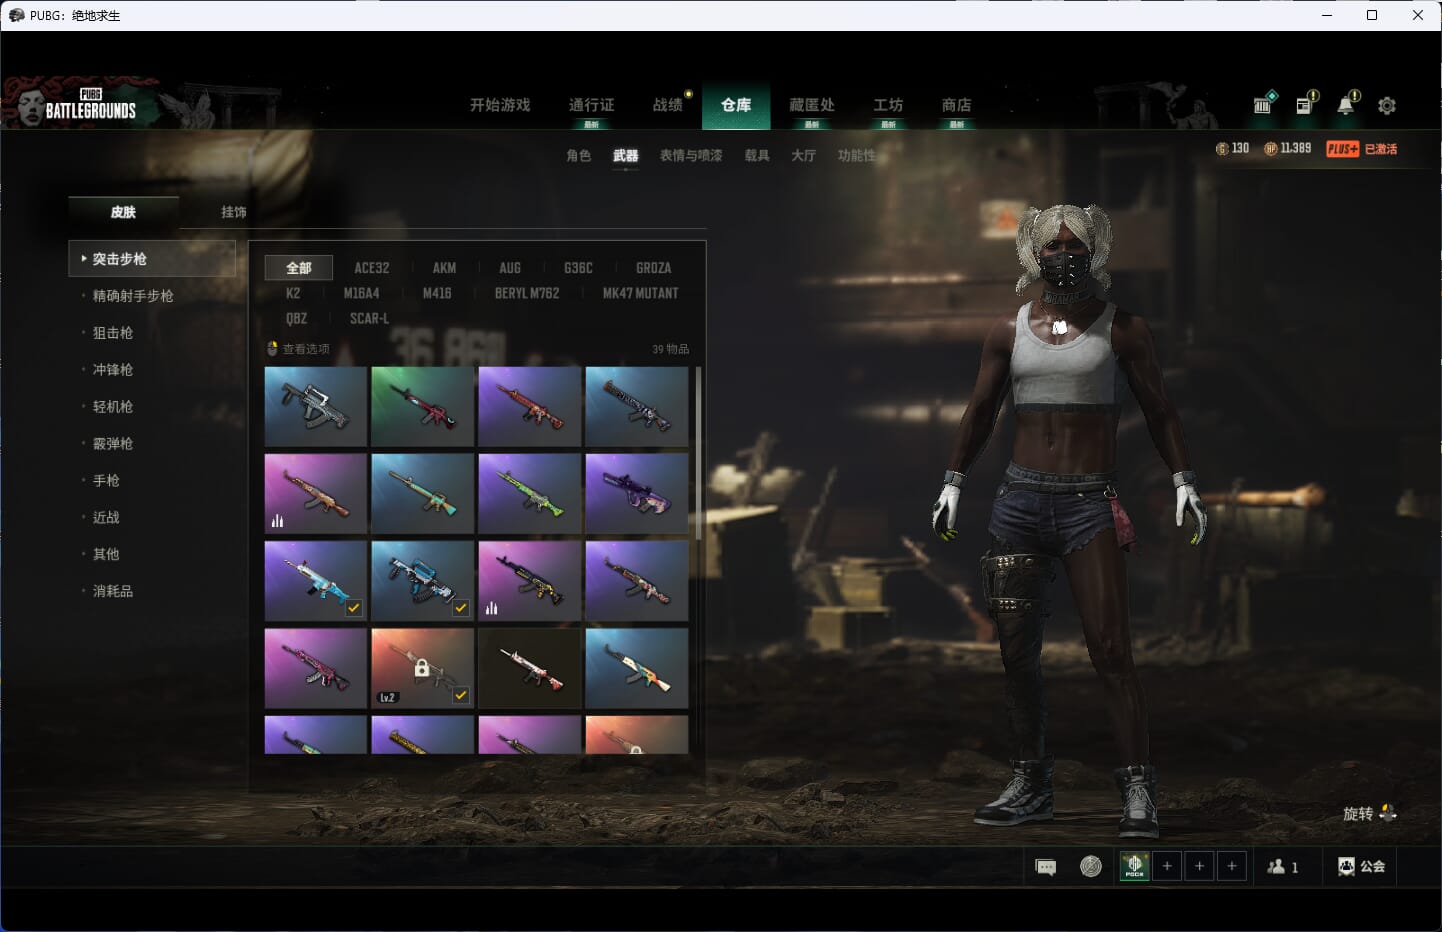Open the 商店 tab
Viewport: 1442px width, 932px height.
coord(957,105)
